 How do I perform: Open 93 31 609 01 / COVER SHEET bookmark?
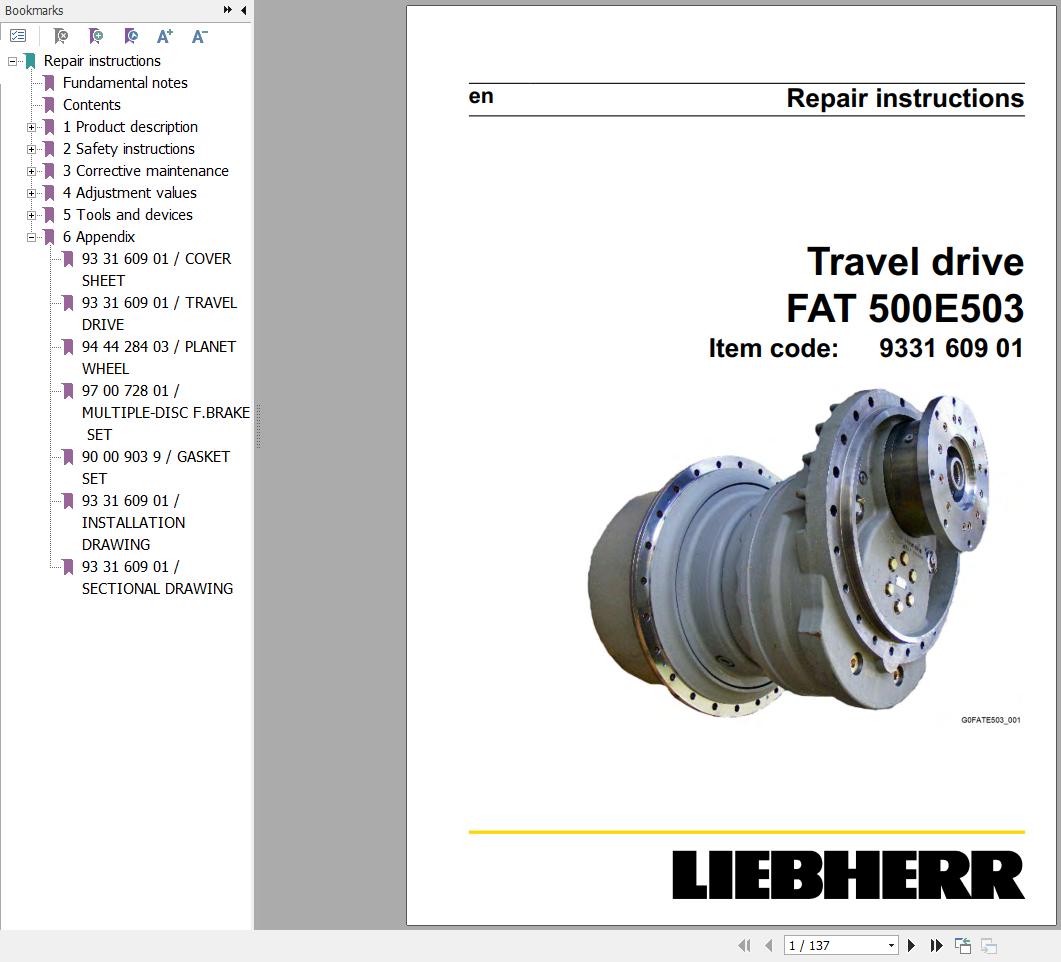tap(156, 269)
